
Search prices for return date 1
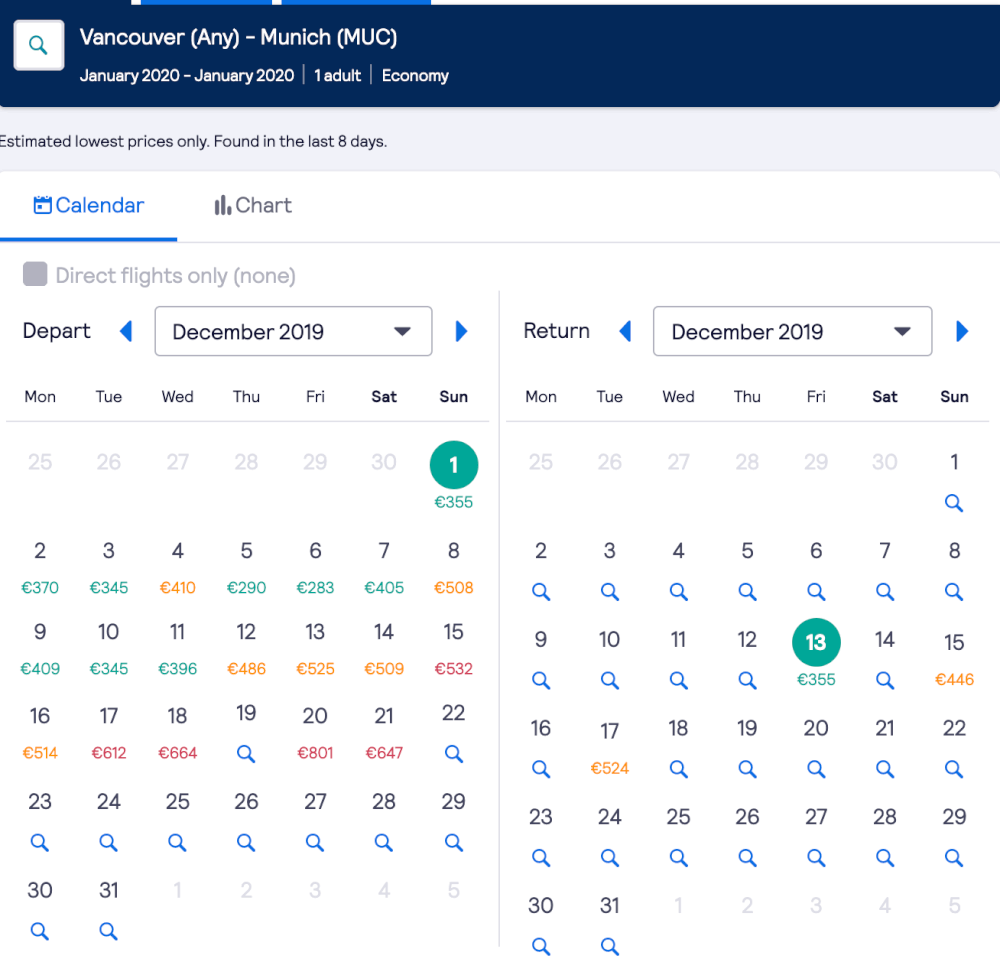pos(954,503)
